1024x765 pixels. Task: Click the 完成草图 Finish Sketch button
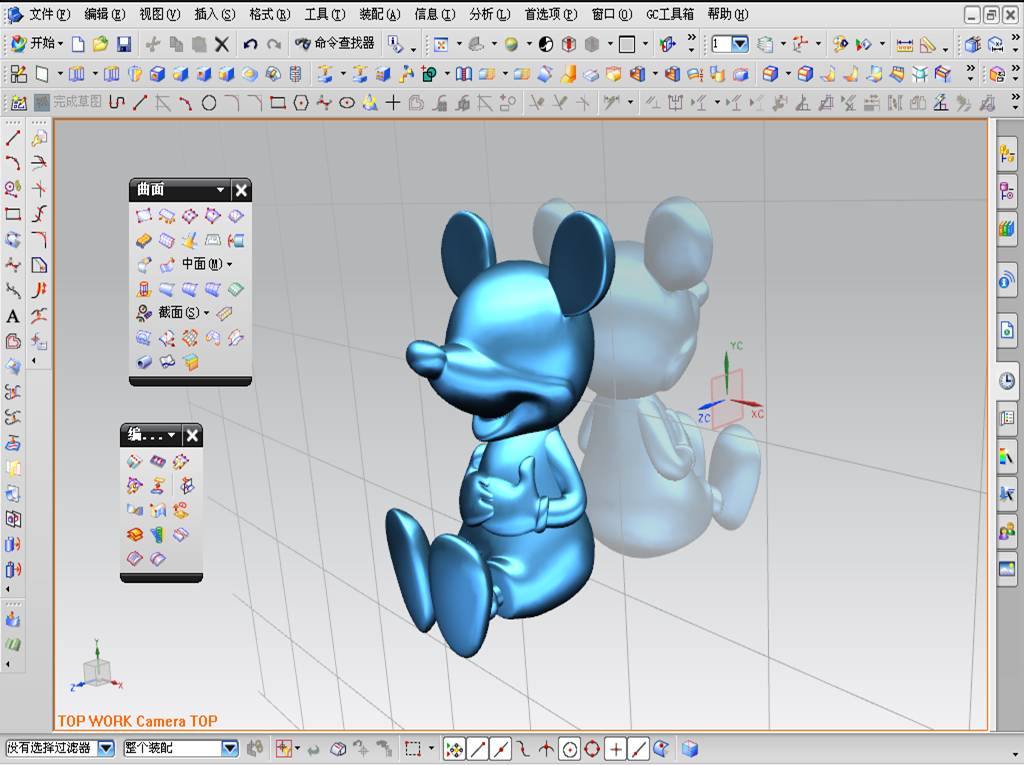coord(68,102)
